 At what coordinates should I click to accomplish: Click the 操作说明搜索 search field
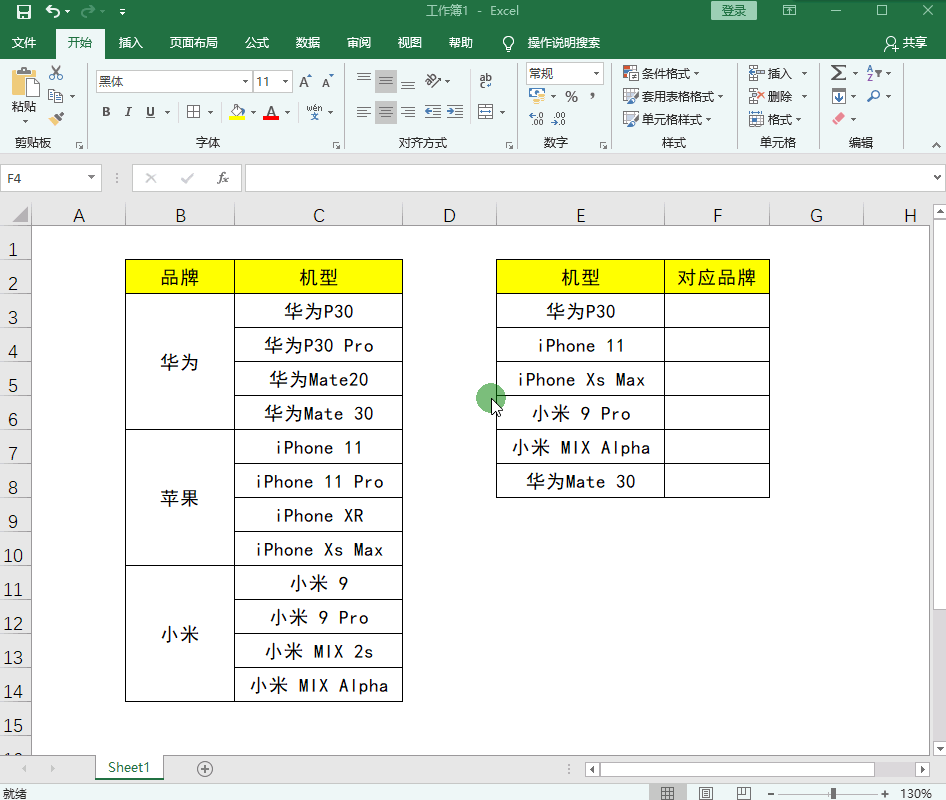563,43
